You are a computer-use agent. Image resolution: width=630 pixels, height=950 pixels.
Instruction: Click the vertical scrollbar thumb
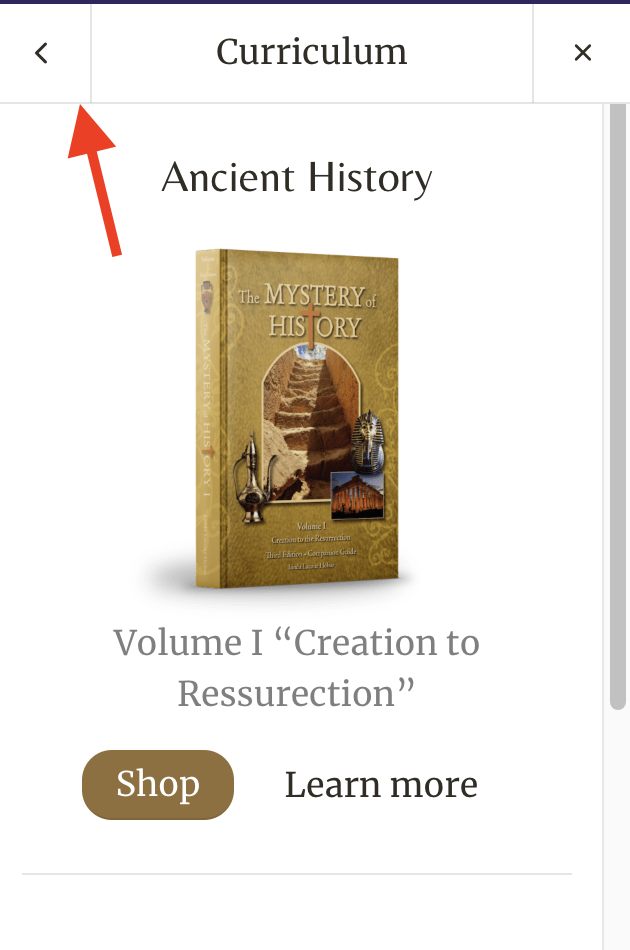click(617, 406)
